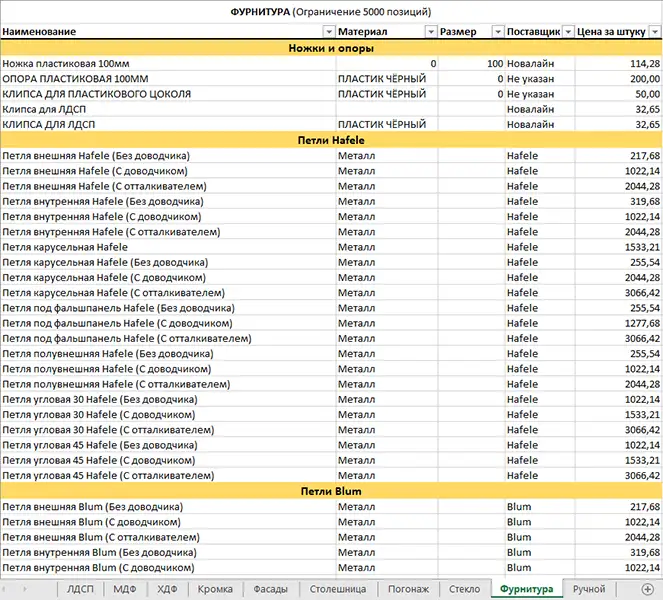
Task: Select the Петли Hafele section header row
Action: pyautogui.click(x=331, y=140)
